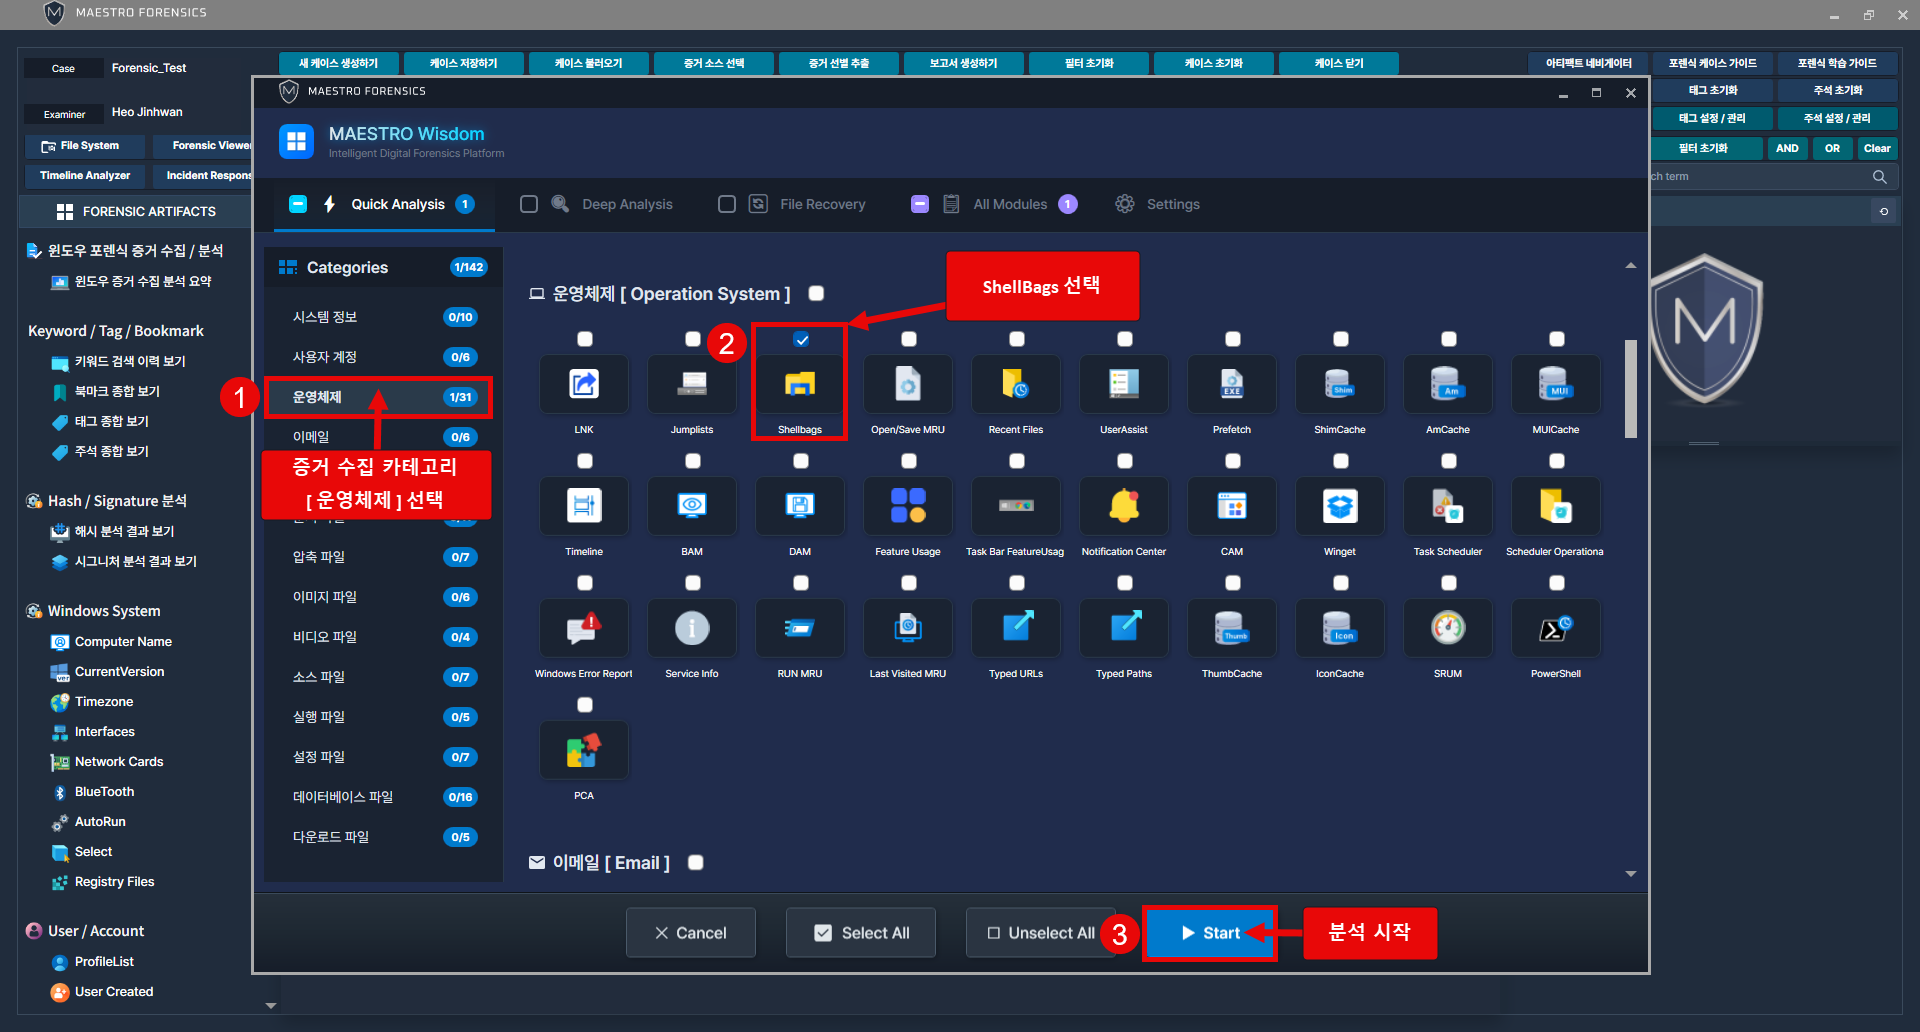Pick the Typed URLs icon

click(x=1016, y=628)
